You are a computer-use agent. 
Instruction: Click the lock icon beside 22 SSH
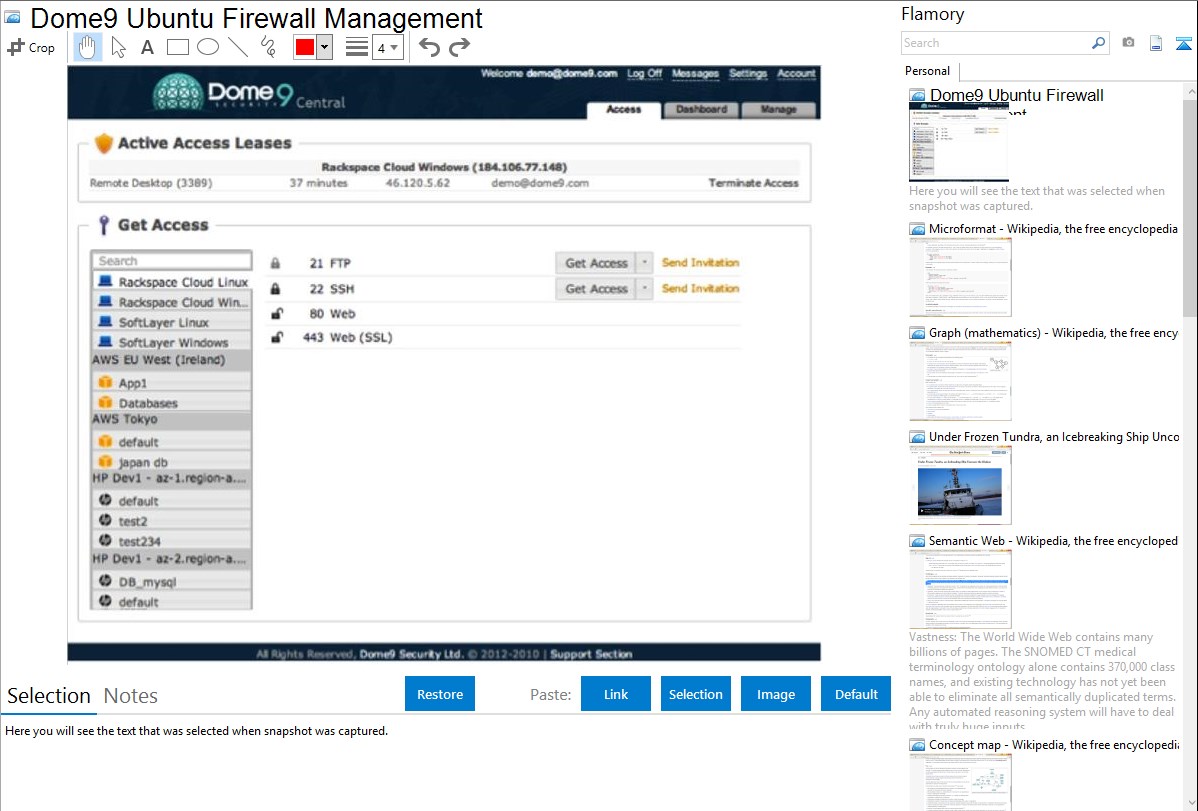(x=275, y=289)
